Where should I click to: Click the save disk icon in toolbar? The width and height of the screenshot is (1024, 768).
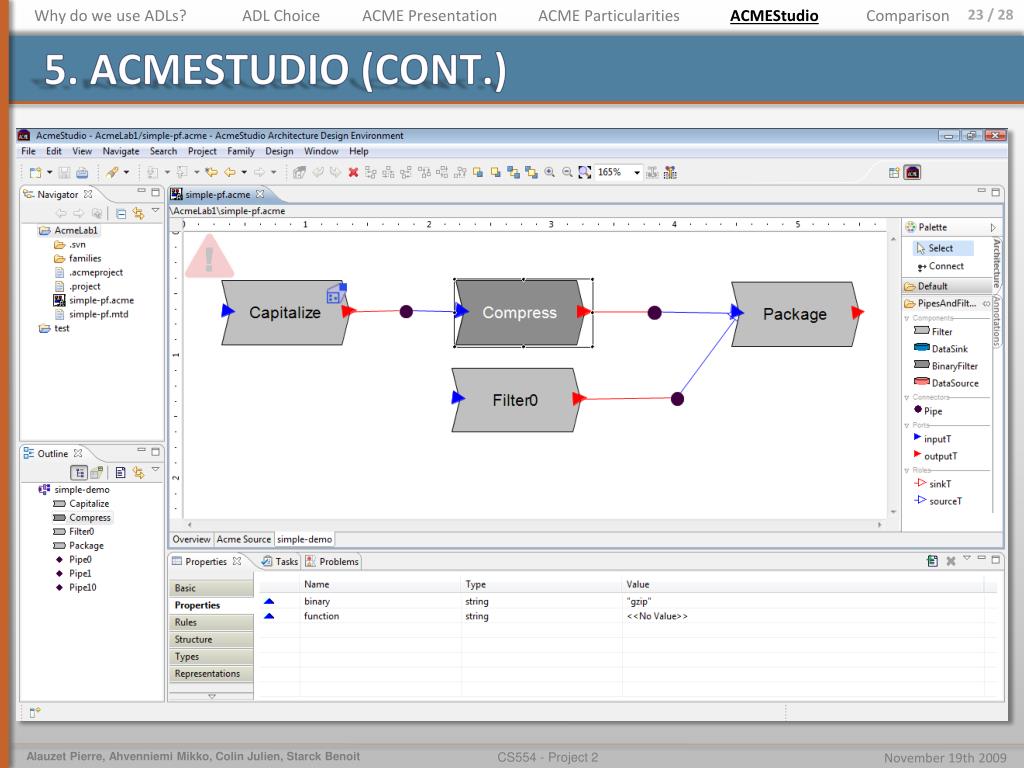(64, 172)
